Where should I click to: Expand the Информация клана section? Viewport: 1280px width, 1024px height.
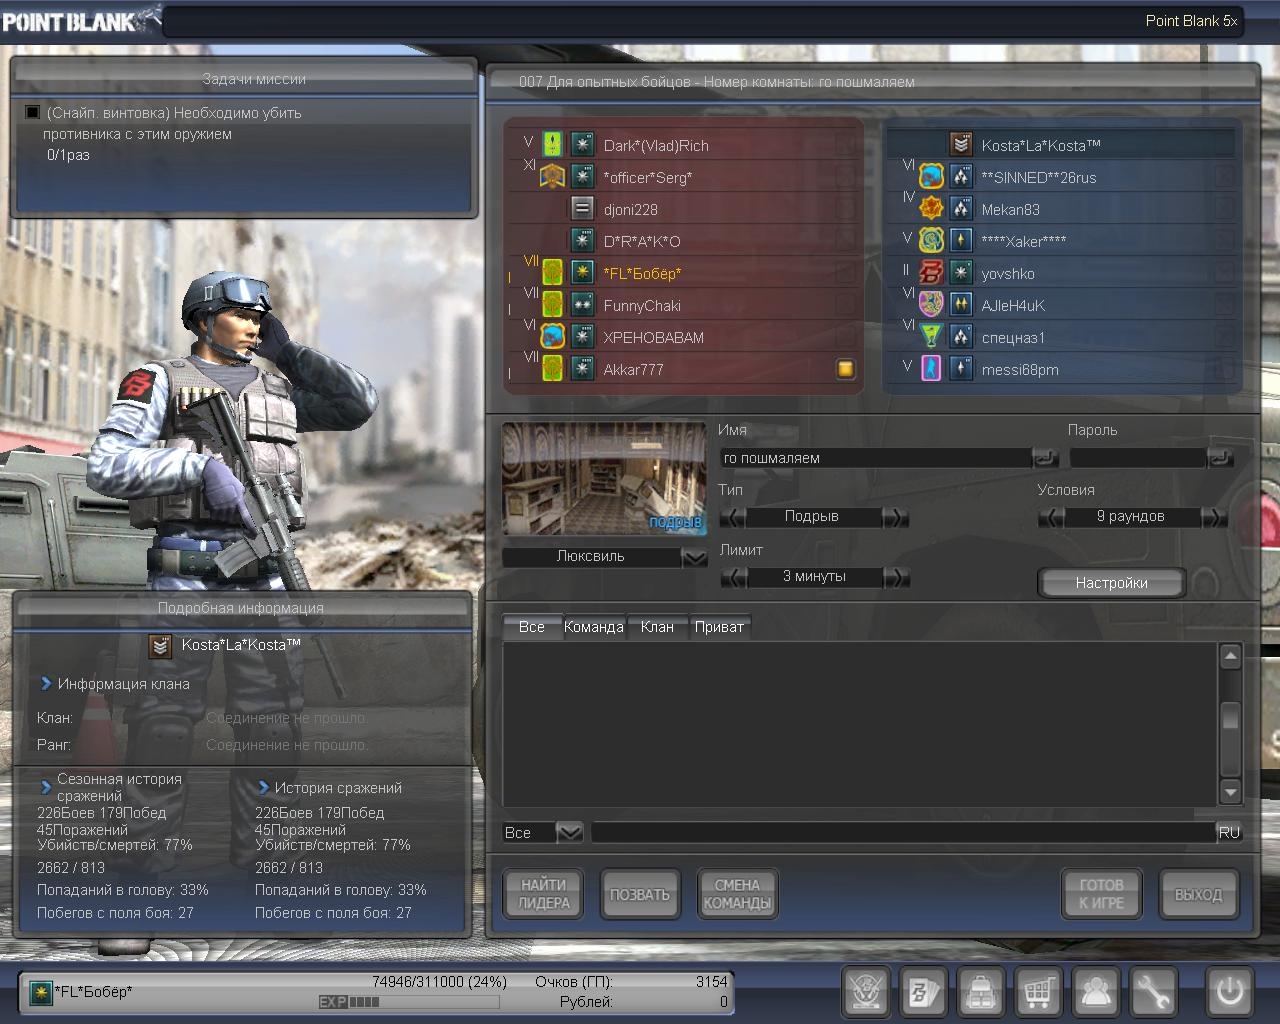(46, 684)
